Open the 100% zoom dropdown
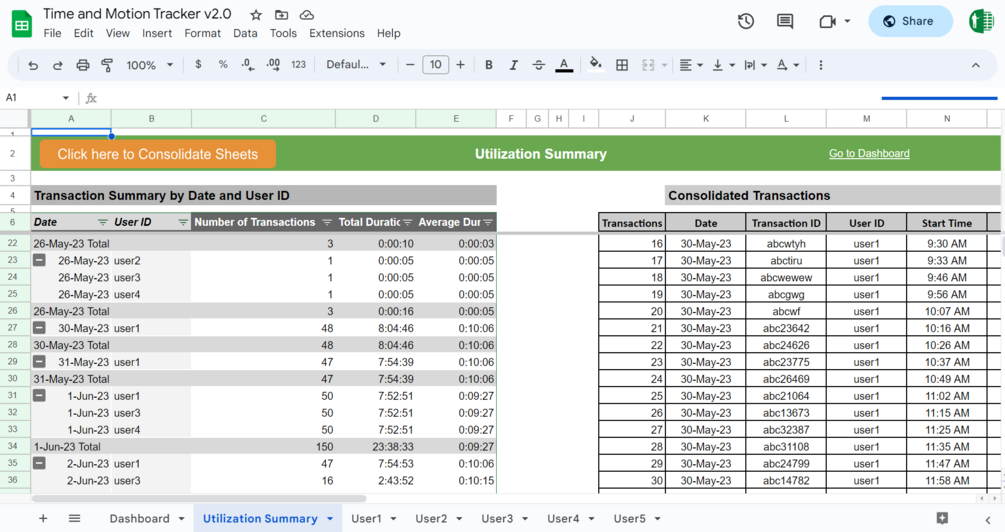Viewport: 1005px width, 532px height. [x=150, y=65]
